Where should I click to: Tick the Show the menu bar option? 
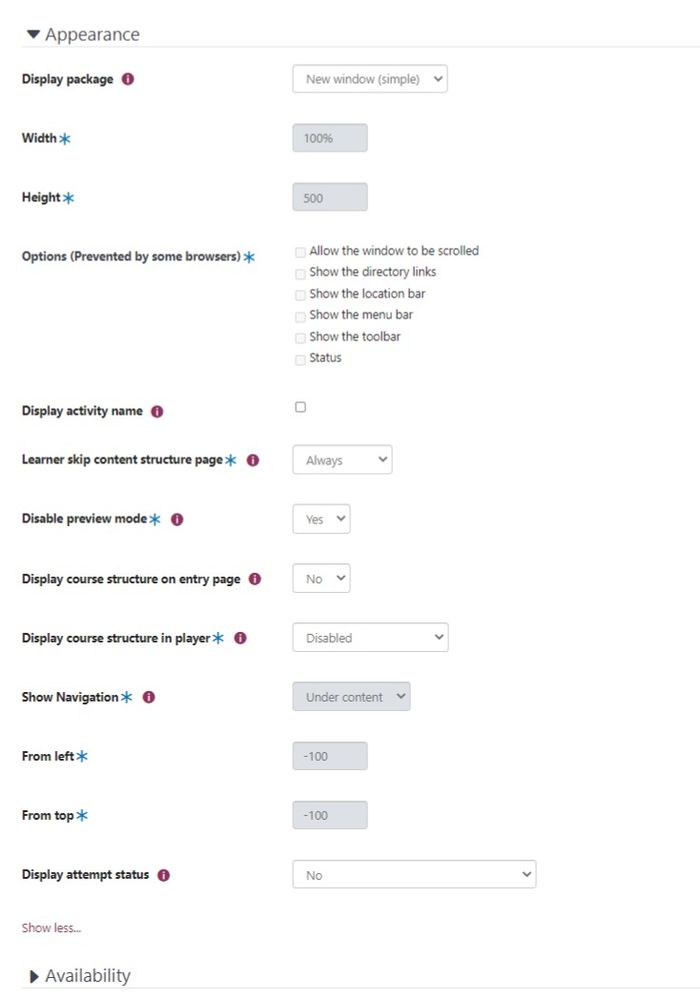[300, 317]
